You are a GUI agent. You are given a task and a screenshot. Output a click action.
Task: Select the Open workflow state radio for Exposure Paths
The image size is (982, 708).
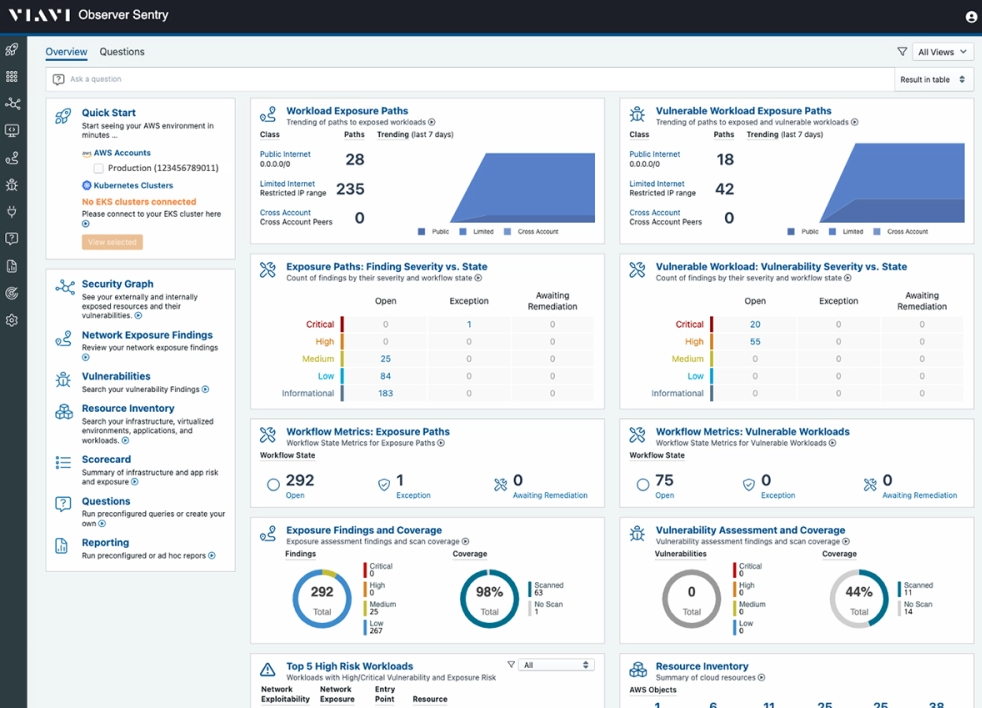tap(273, 485)
